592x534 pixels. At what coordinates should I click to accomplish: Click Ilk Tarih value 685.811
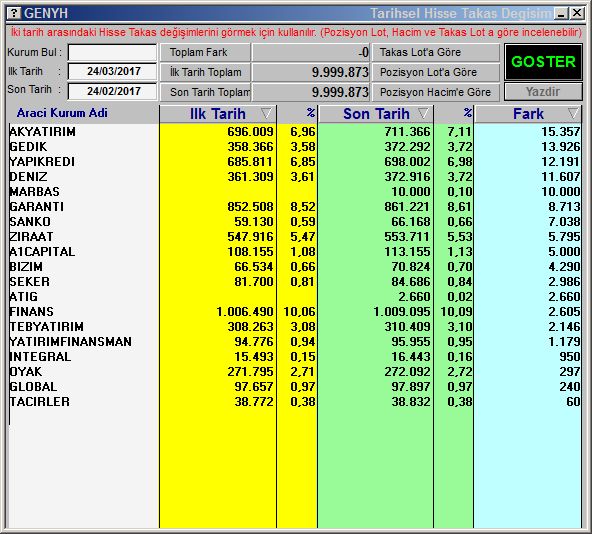[250, 162]
